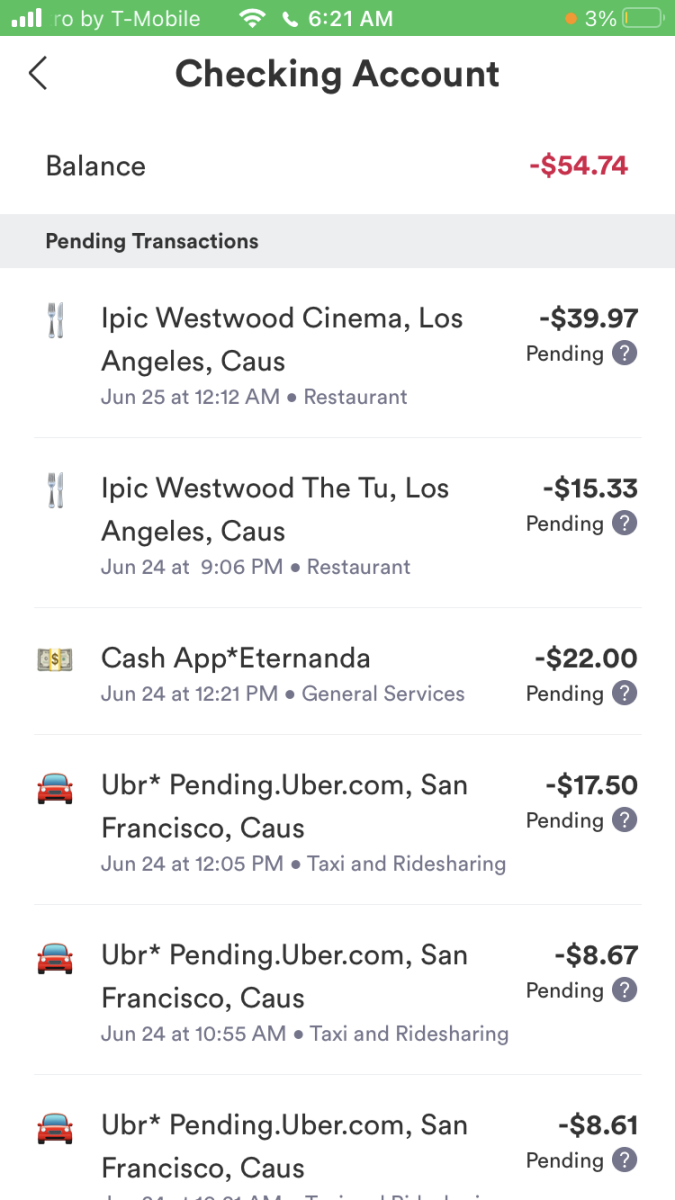Viewport: 675px width, 1200px height.
Task: Tap question mark beside -$17.50 pending
Action: coord(624,820)
